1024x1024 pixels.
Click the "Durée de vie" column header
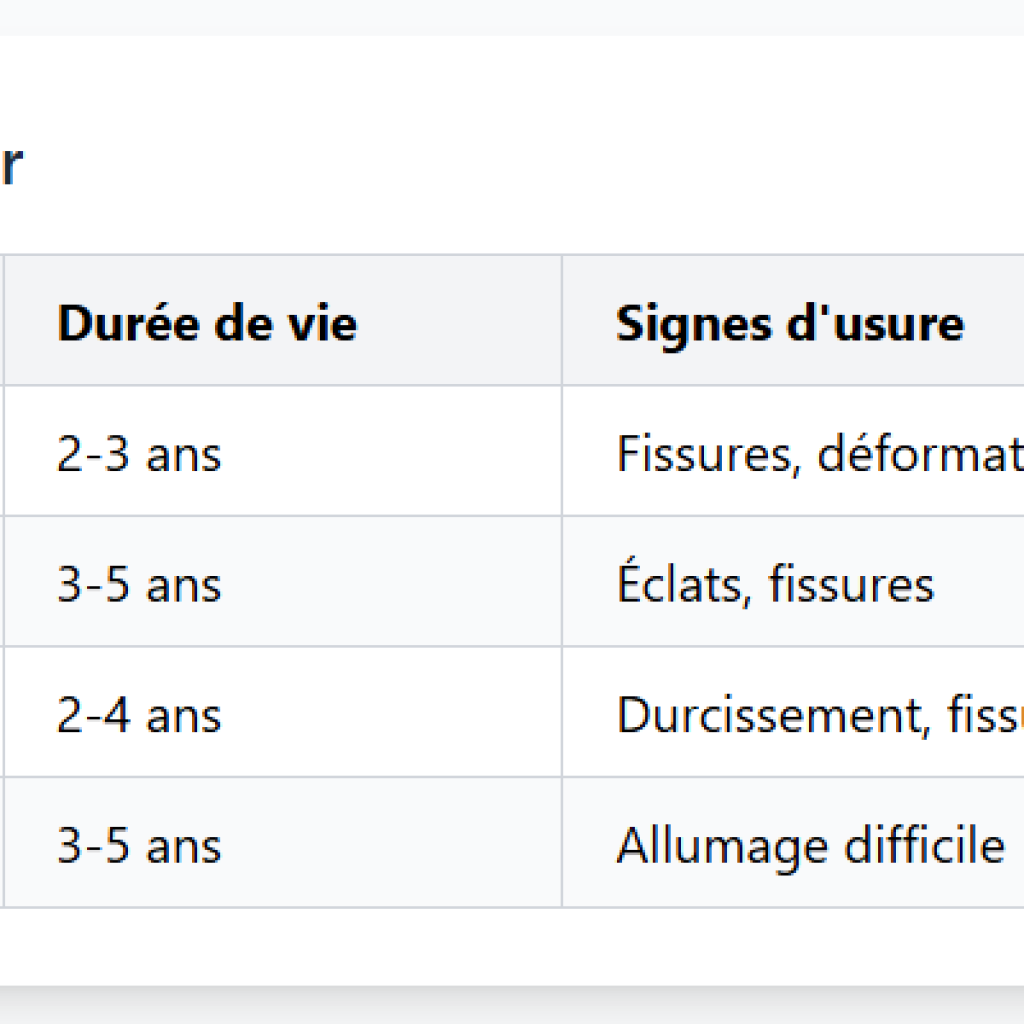pyautogui.click(x=207, y=323)
